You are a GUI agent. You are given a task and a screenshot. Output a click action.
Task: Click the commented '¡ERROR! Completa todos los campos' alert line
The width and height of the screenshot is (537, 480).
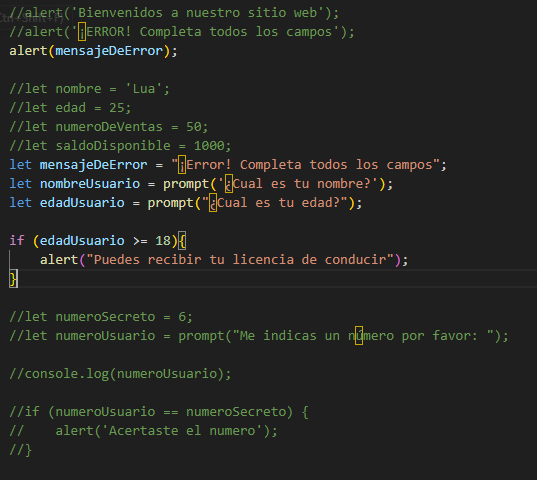(x=182, y=32)
